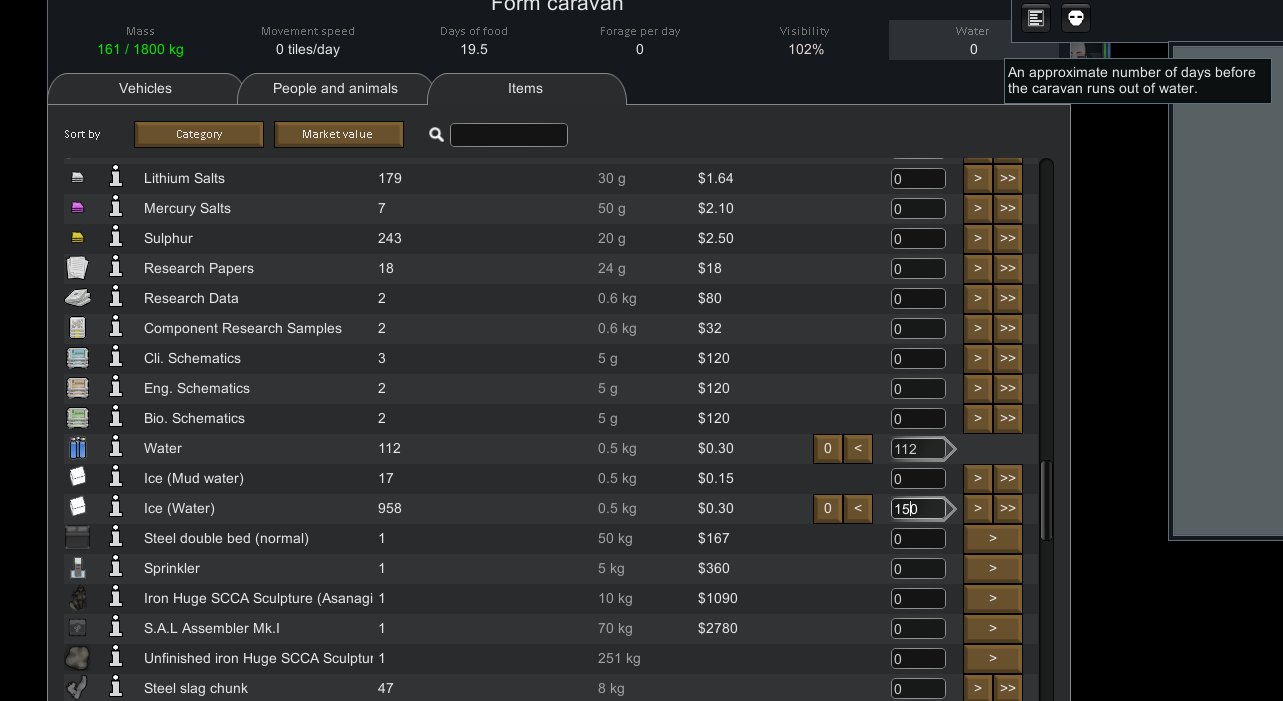The image size is (1283, 701).
Task: Remove one Ice (Water) with < button
Action: pyautogui.click(x=857, y=508)
